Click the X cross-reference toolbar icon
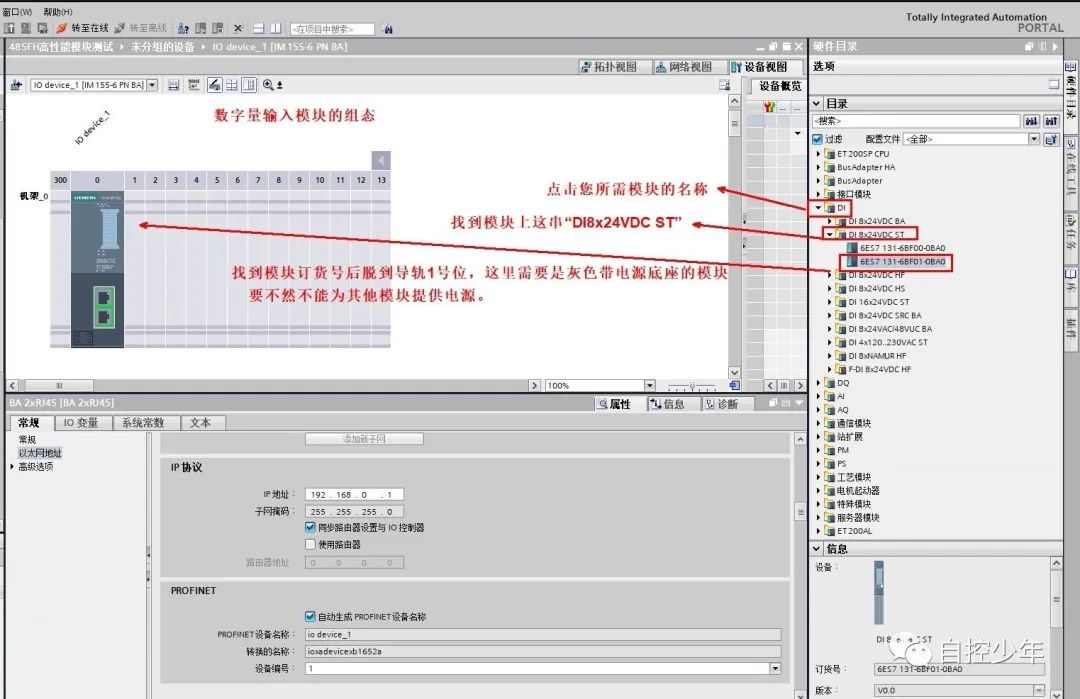 pyautogui.click(x=238, y=28)
